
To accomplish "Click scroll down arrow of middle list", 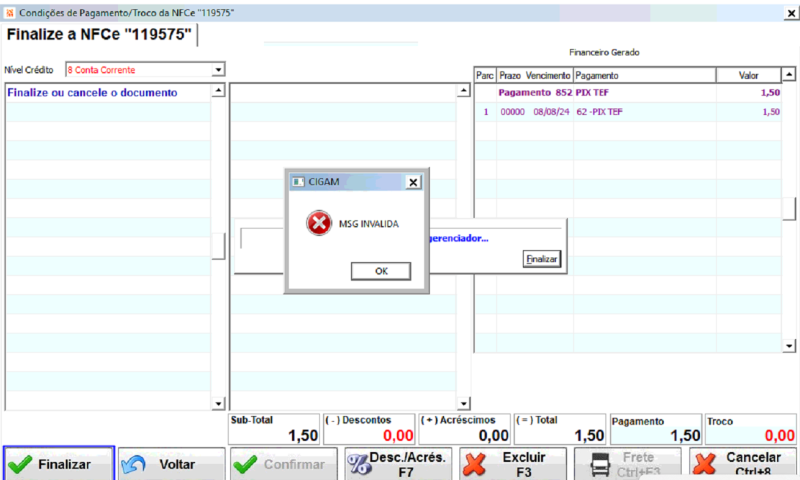I will point(463,403).
